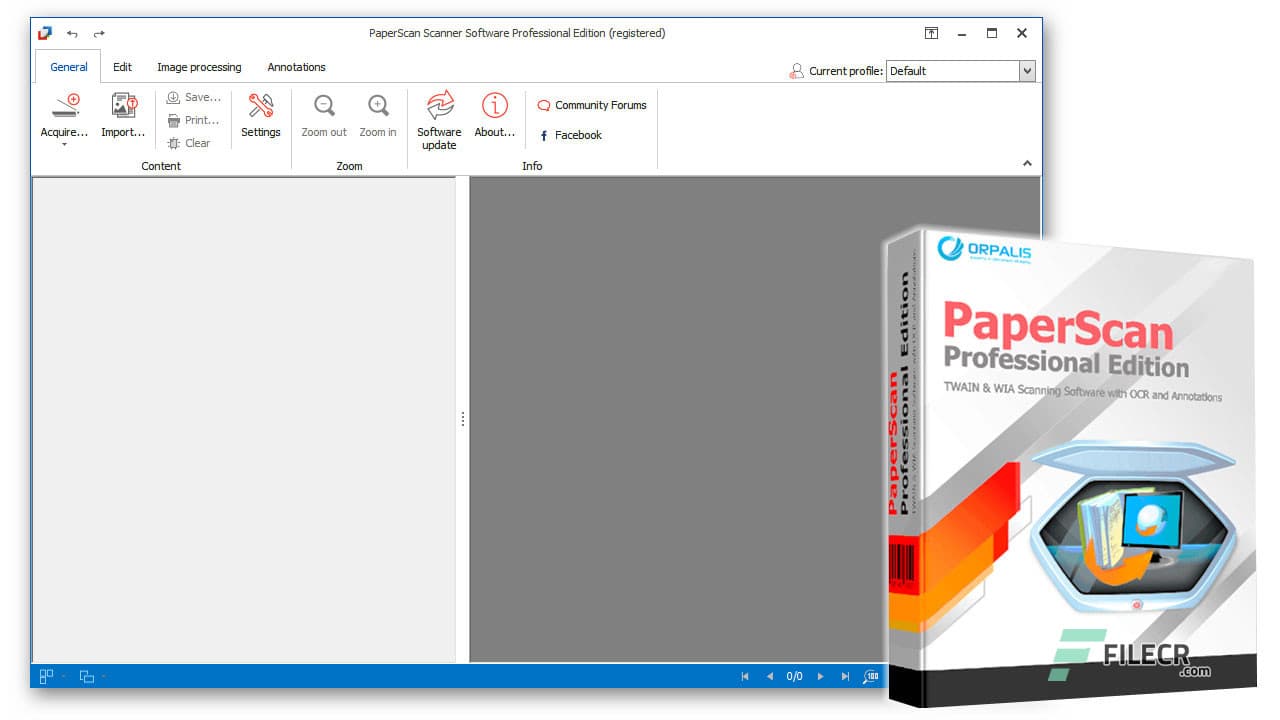Click the Undo arrow in the titlebar
The image size is (1280, 720).
click(x=71, y=33)
